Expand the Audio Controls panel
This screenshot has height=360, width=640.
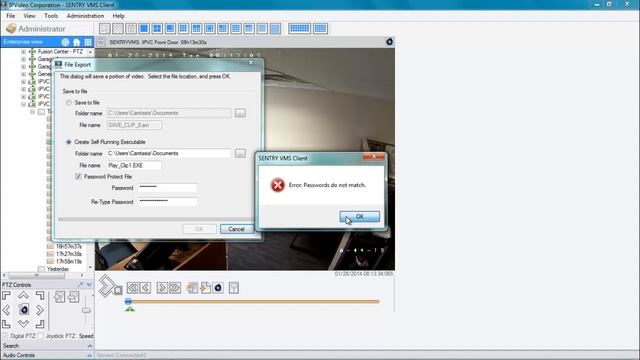[89, 356]
